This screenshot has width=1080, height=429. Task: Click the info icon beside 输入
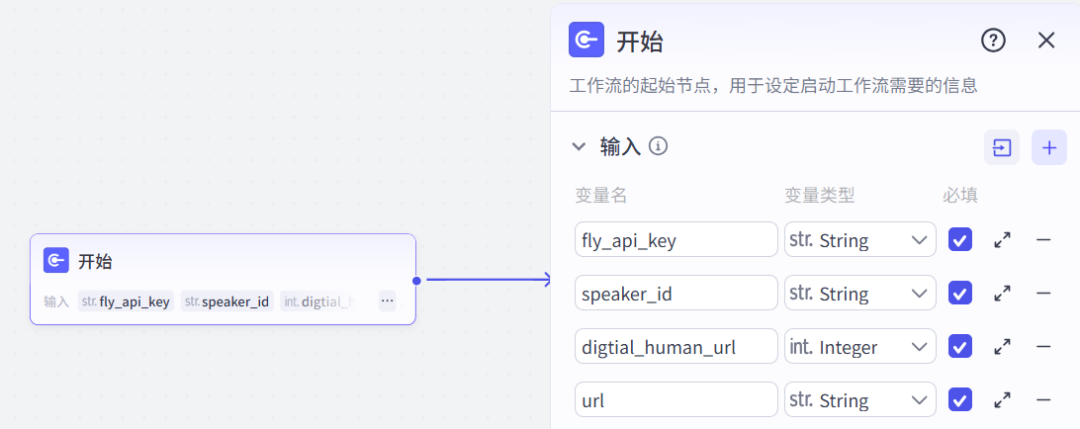tap(658, 146)
